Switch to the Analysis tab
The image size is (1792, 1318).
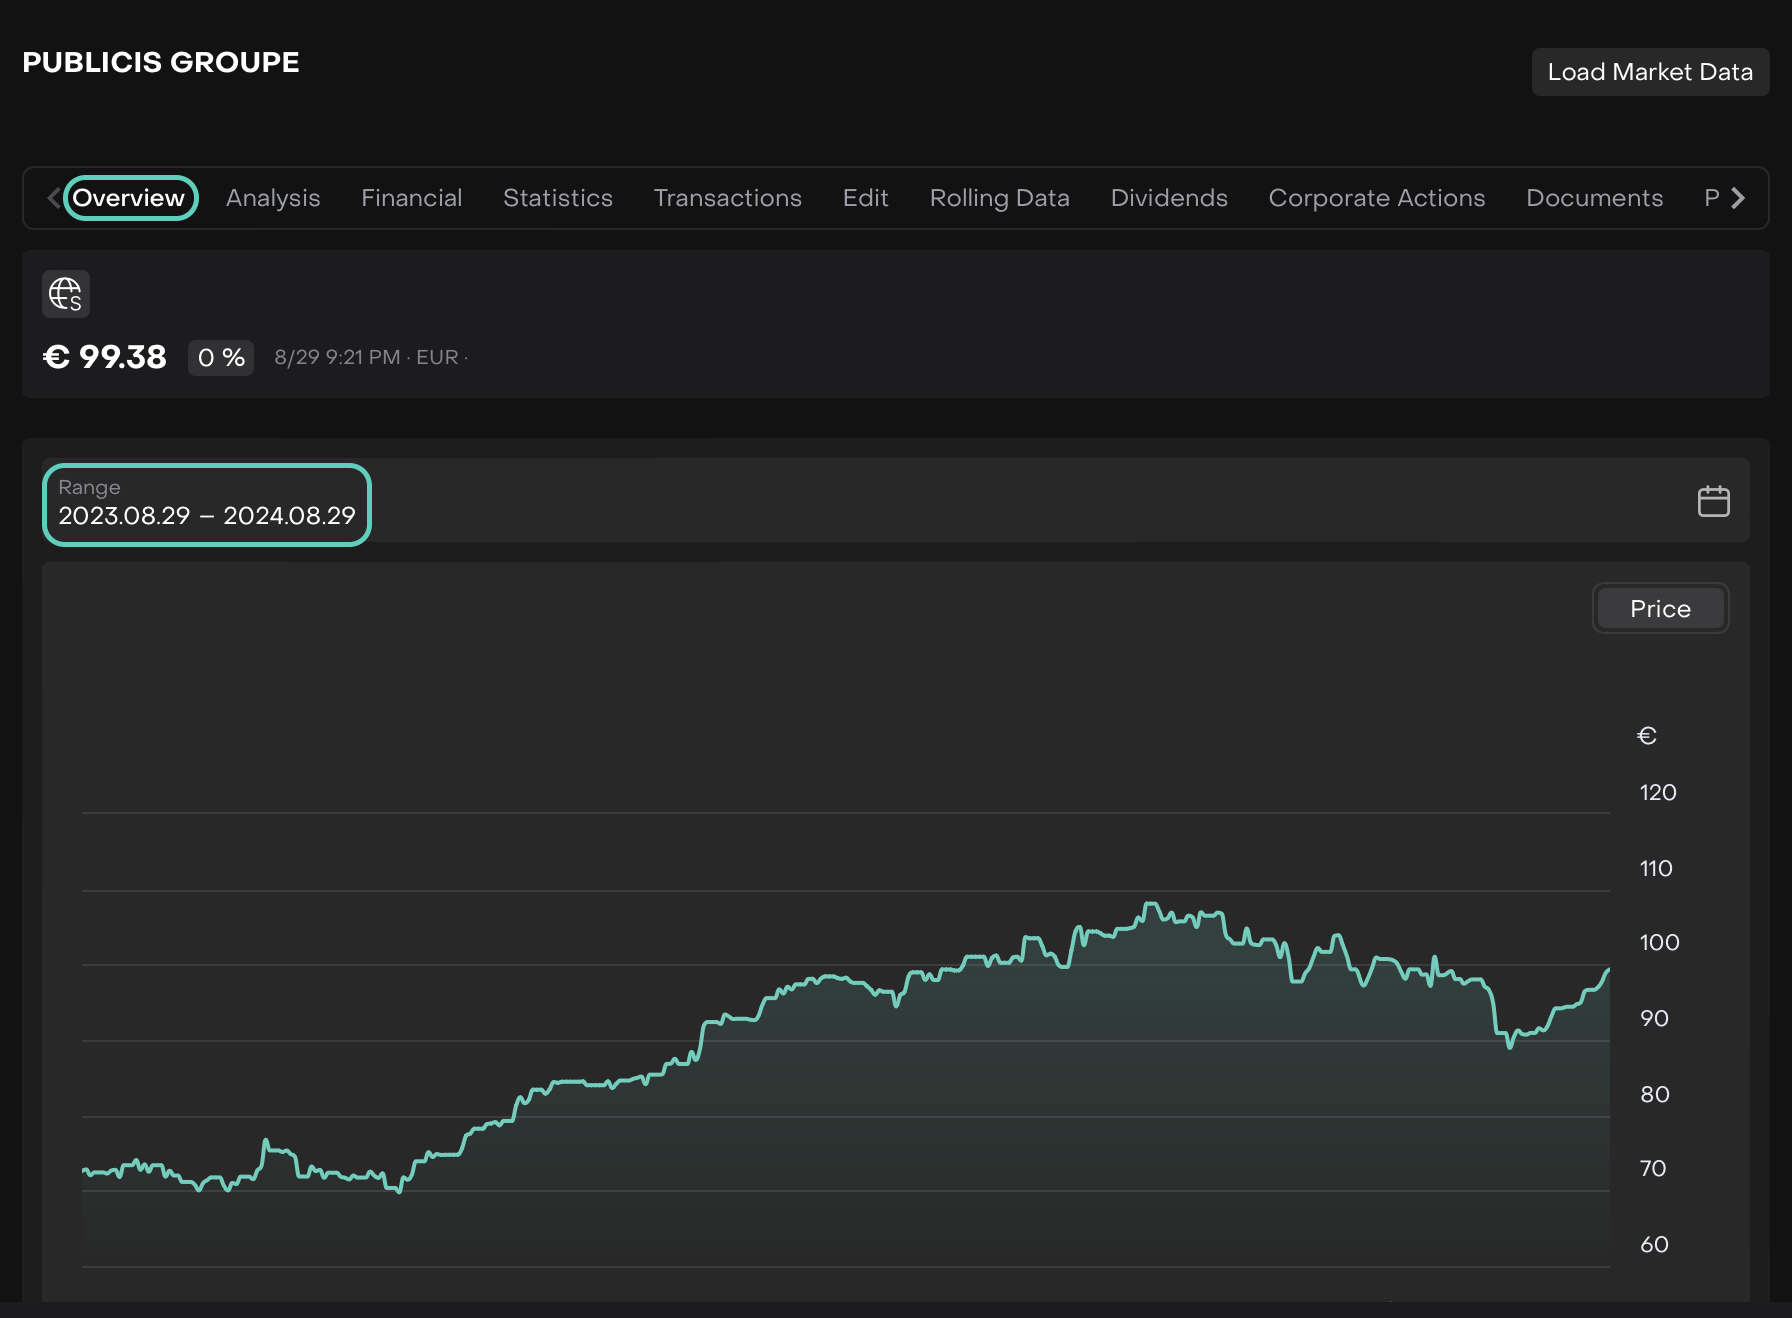tap(273, 198)
